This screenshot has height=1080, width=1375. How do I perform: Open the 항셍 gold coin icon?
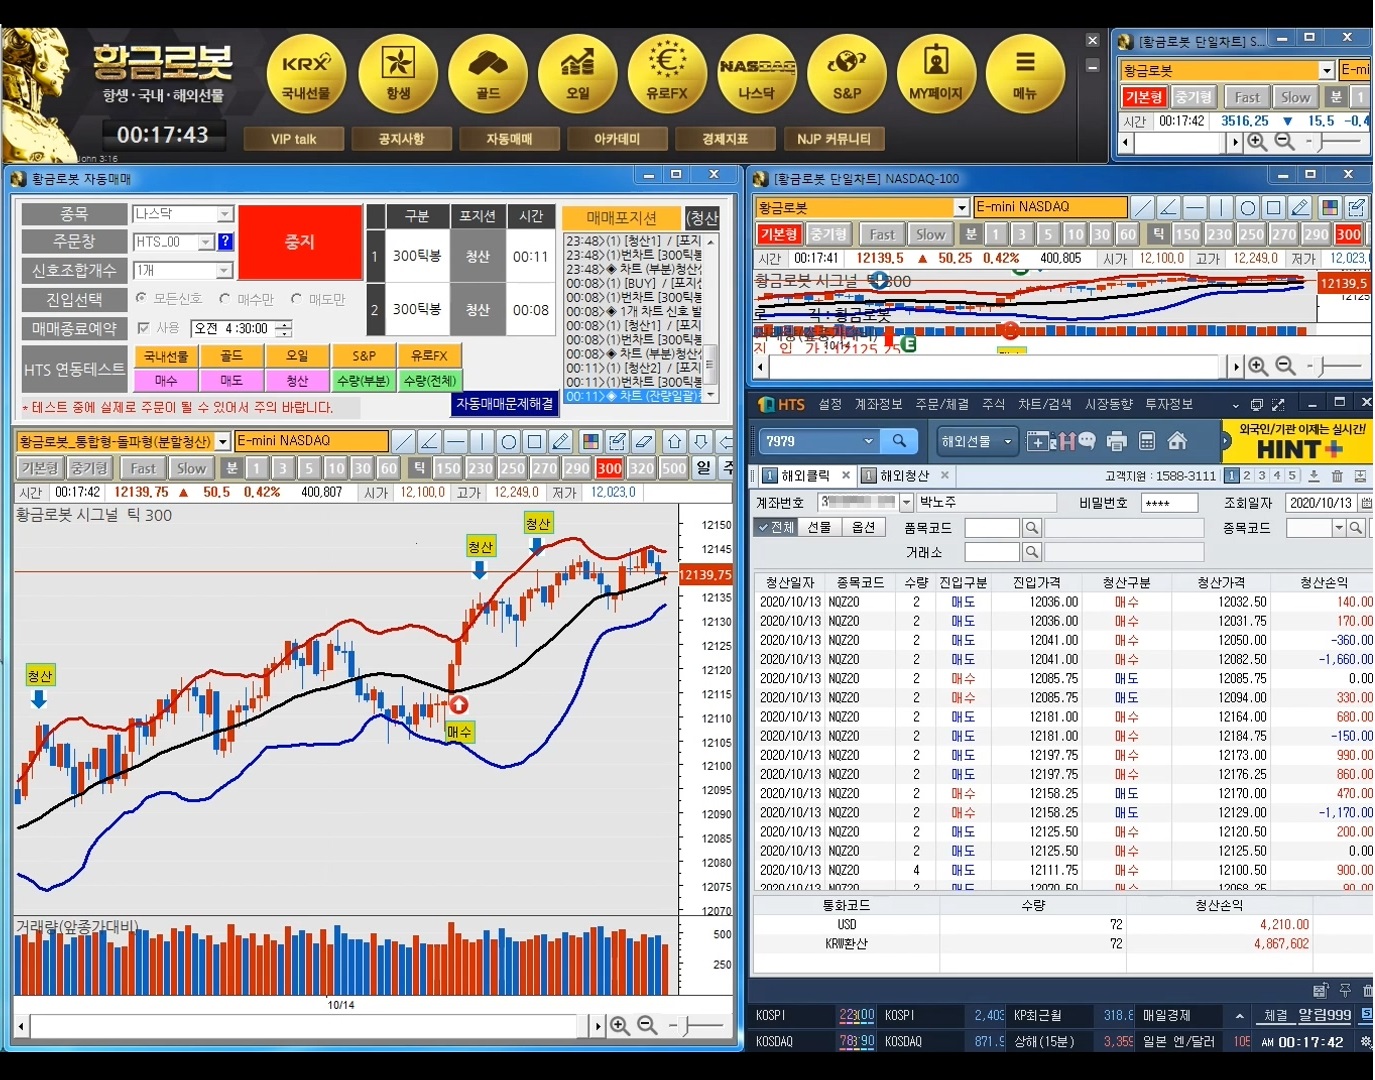tap(398, 74)
